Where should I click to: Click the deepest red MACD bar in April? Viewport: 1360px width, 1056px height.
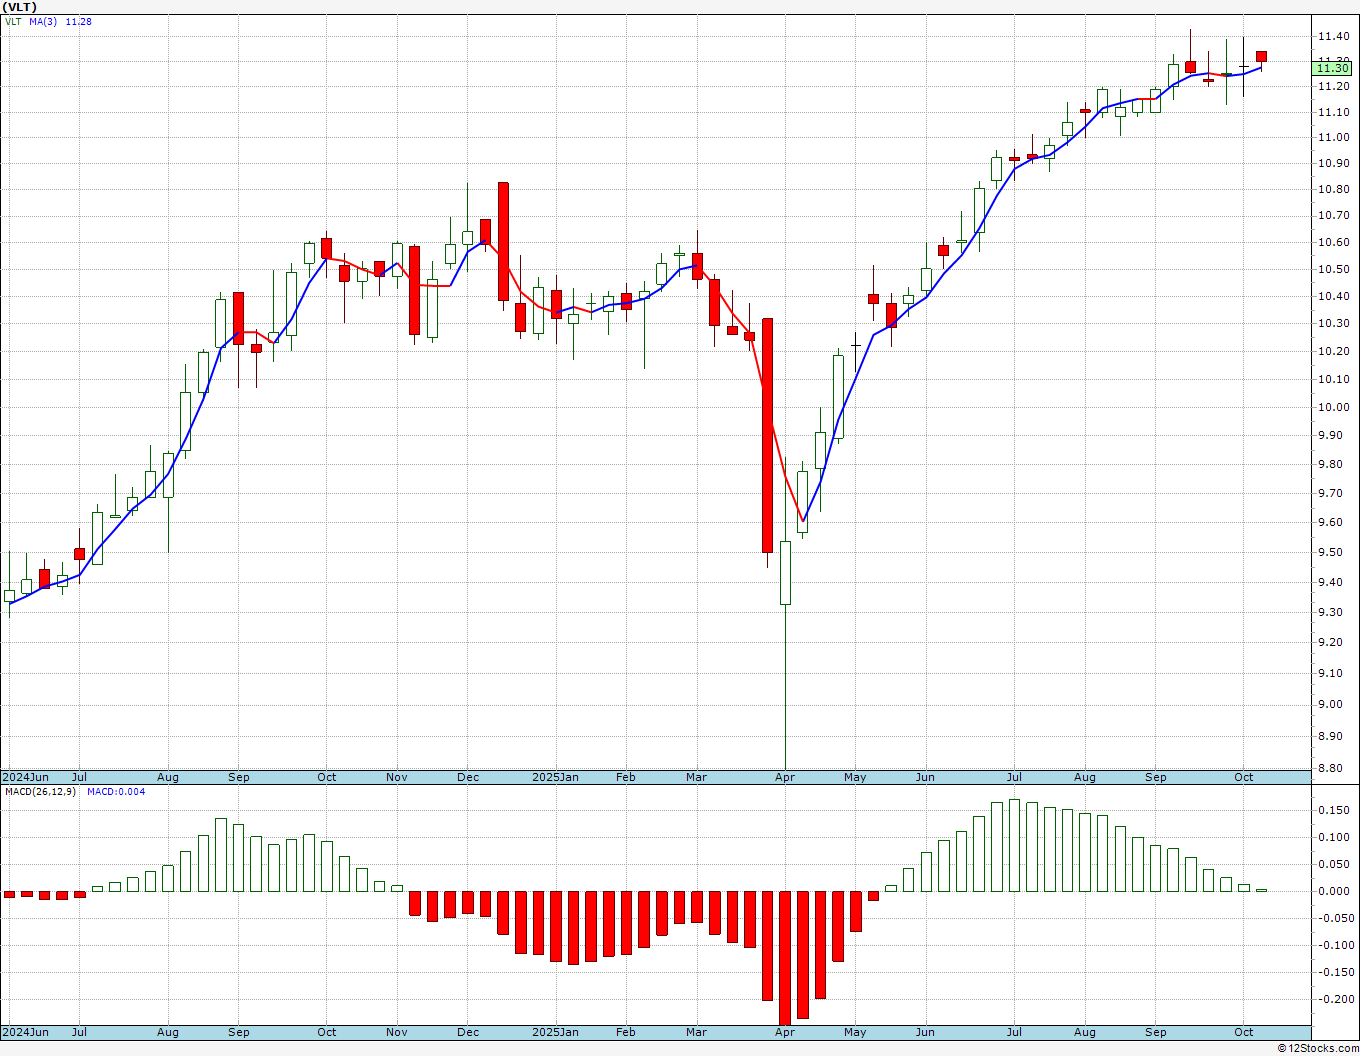(x=785, y=958)
